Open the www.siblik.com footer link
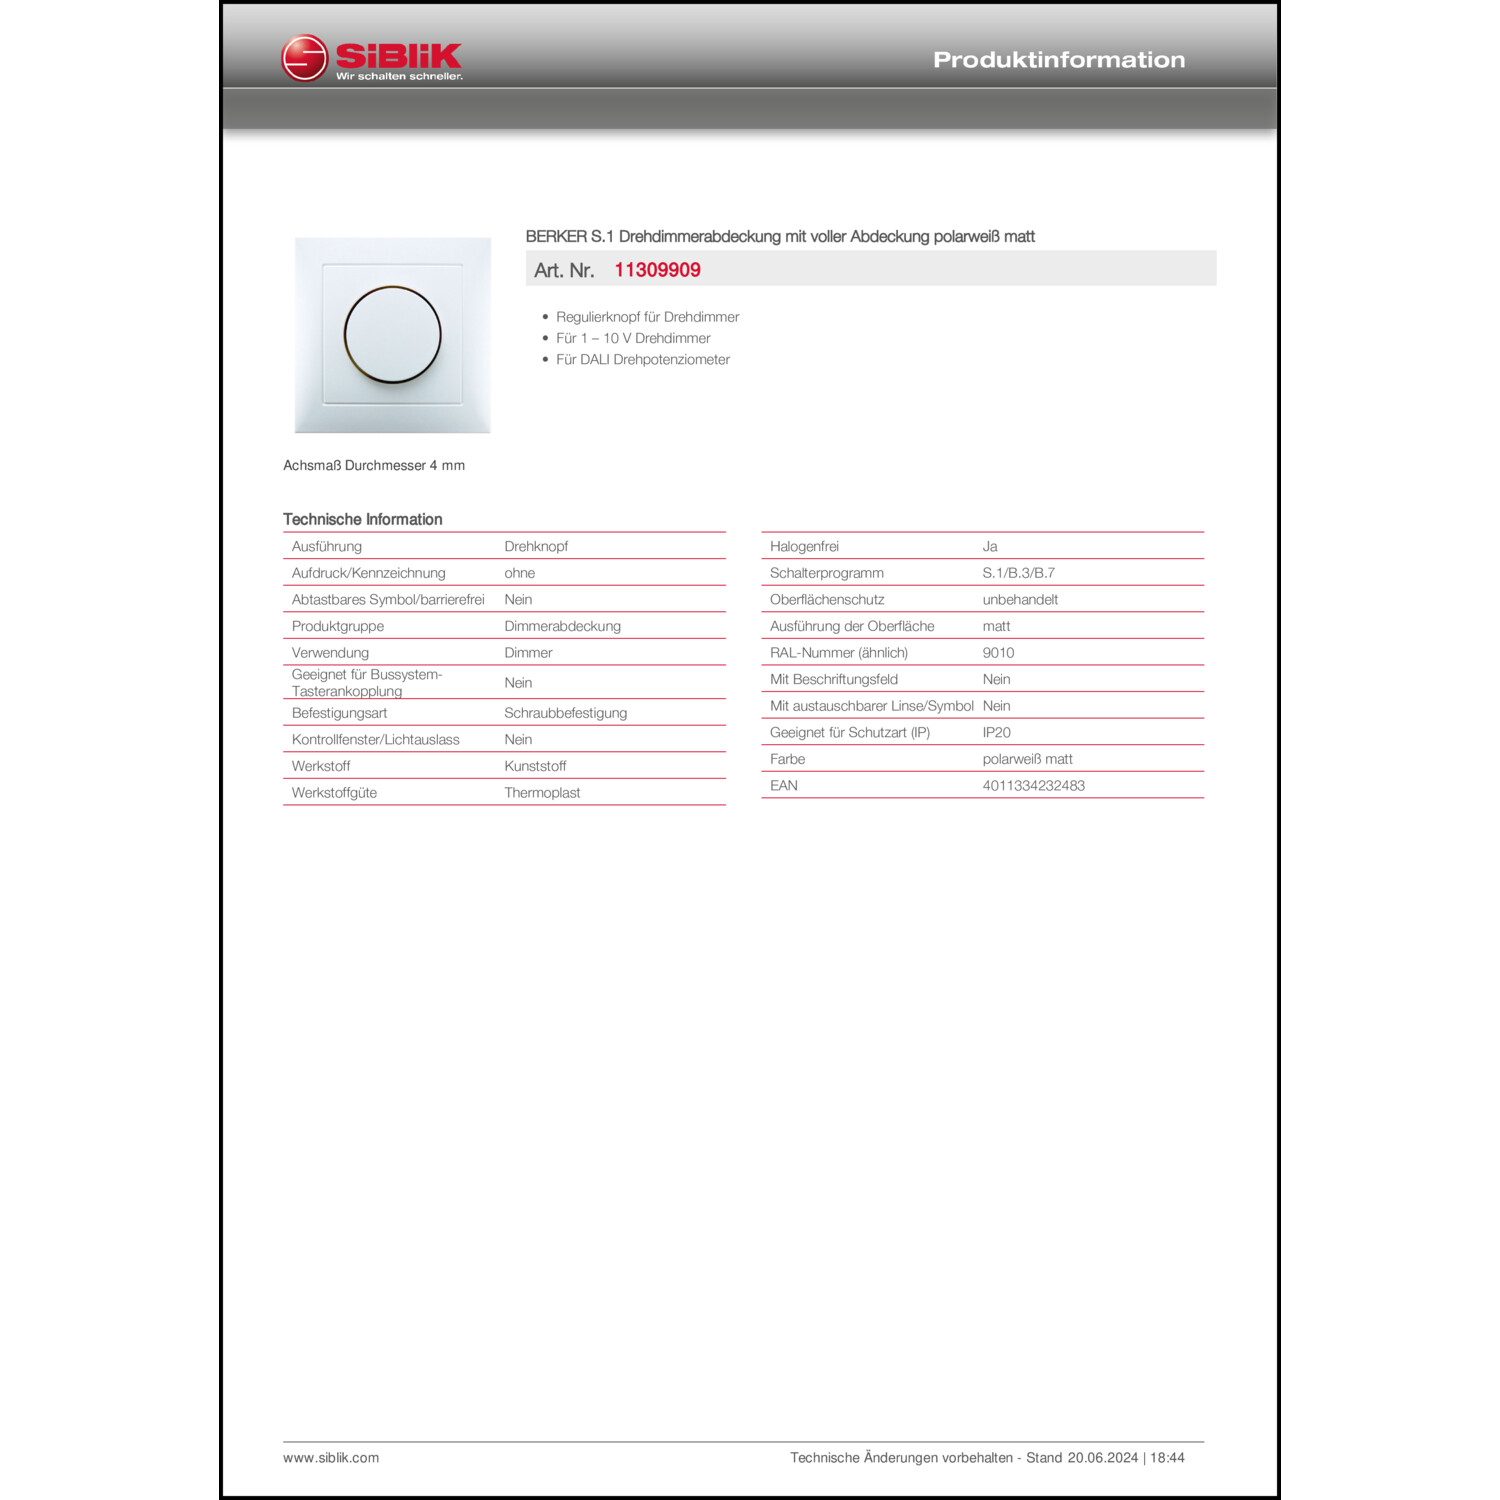This screenshot has height=1500, width=1500. tap(331, 1458)
